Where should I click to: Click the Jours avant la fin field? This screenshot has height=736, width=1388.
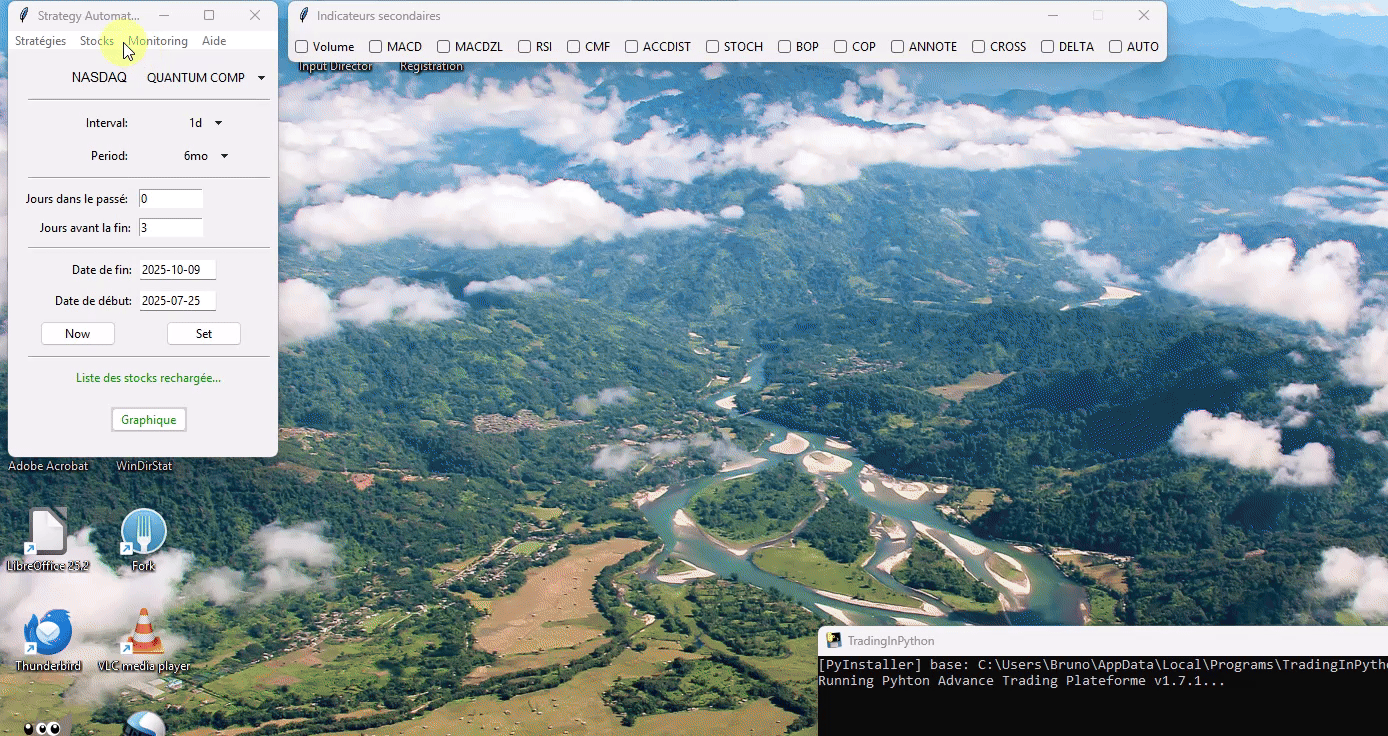pos(171,228)
